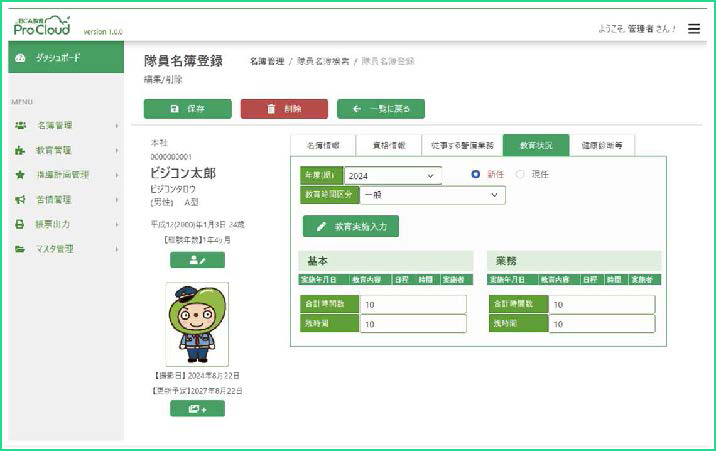
Task: Click the green 保存 button
Action: [x=187, y=109]
